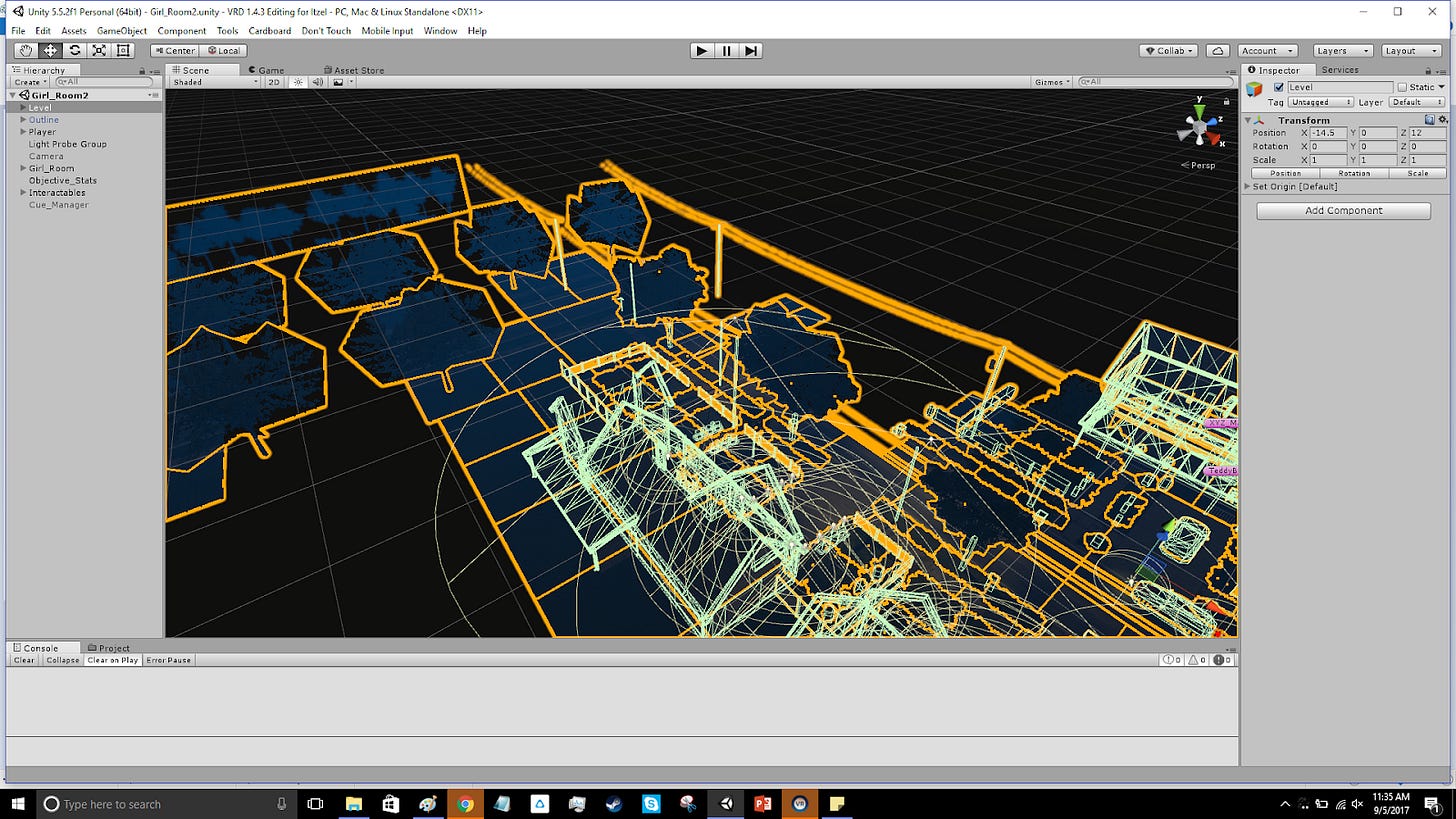Click the cloud services icon
1456x819 pixels.
click(x=1217, y=51)
